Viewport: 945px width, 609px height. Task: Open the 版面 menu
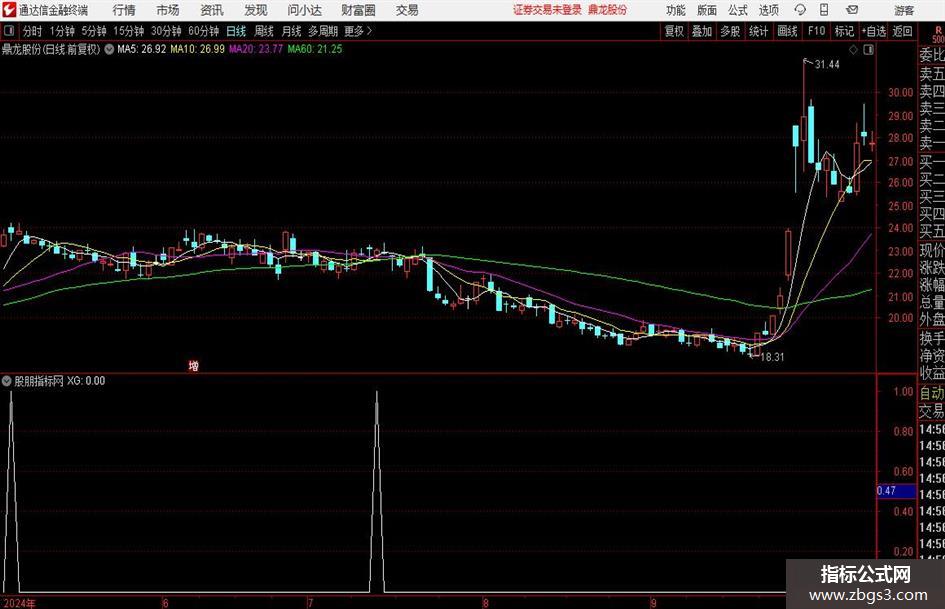(706, 10)
